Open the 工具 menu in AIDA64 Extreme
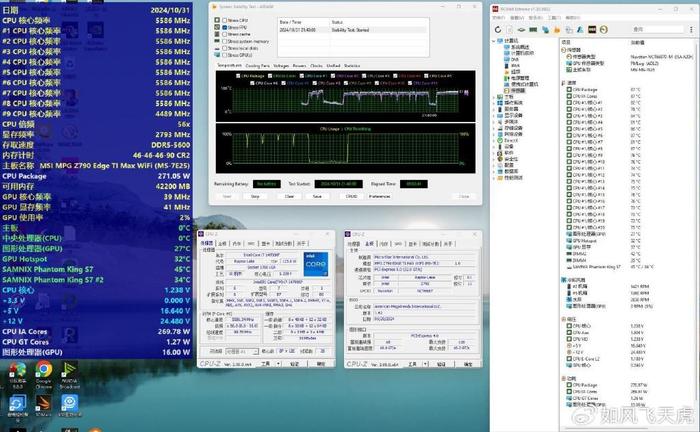 pyautogui.click(x=554, y=18)
